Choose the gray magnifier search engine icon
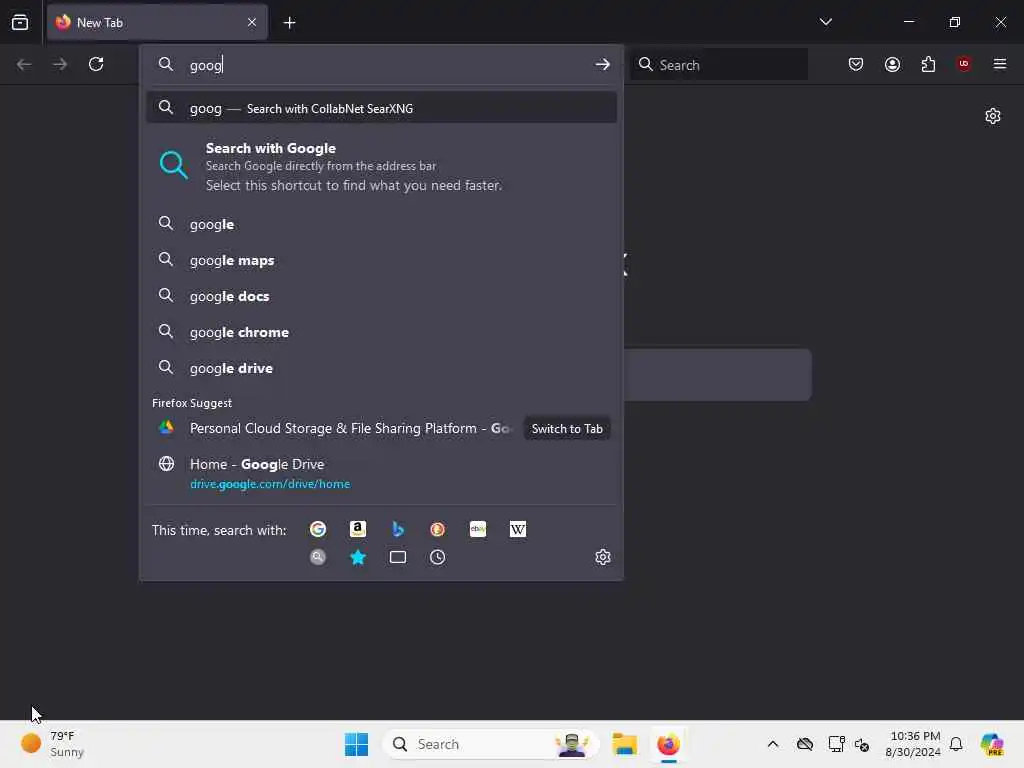 318,557
